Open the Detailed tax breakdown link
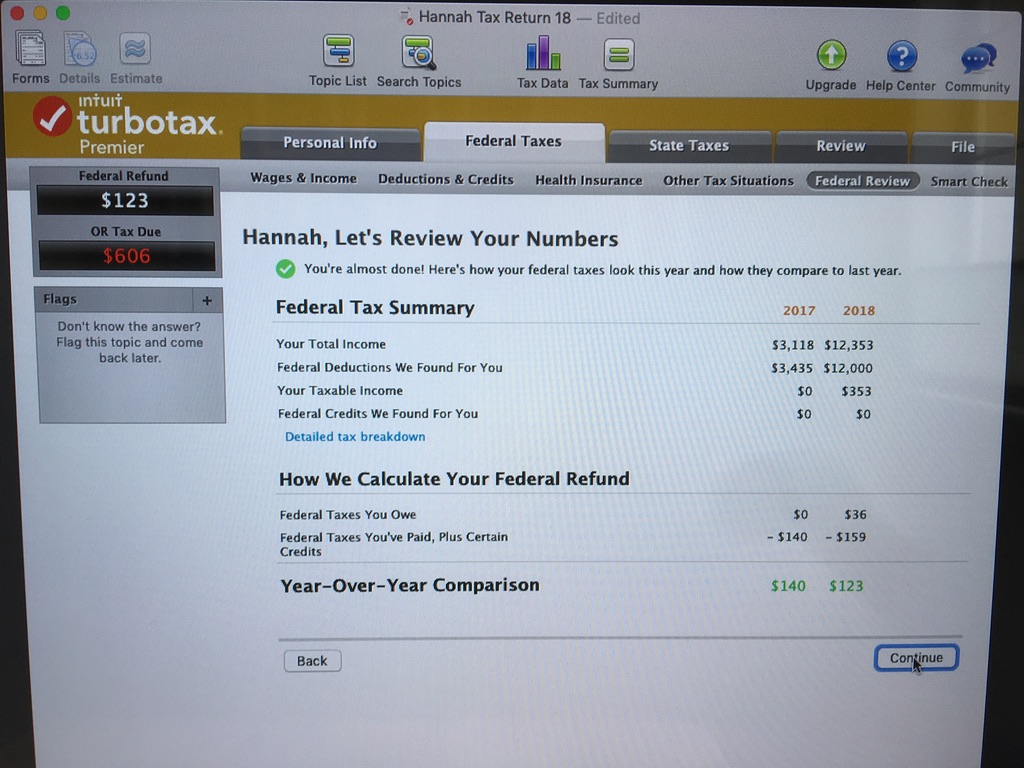 point(355,437)
